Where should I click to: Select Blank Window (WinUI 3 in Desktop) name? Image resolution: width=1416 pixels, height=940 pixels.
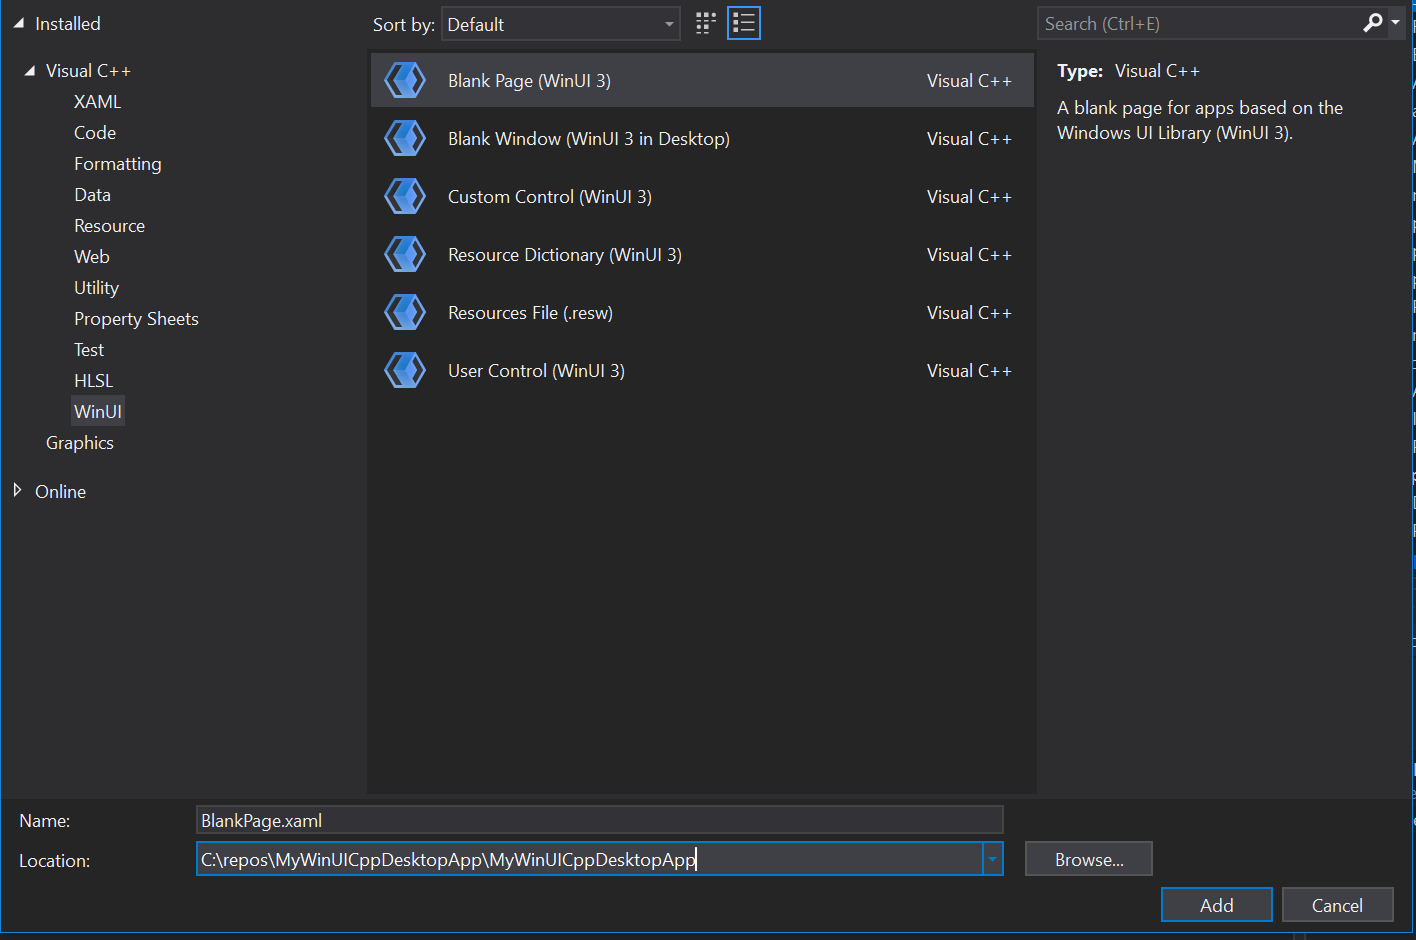tap(589, 139)
